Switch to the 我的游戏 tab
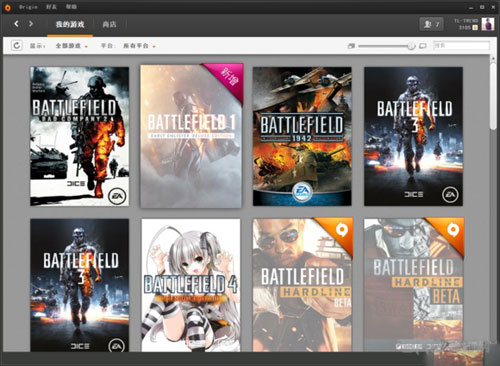The width and height of the screenshot is (500, 366). [70, 24]
